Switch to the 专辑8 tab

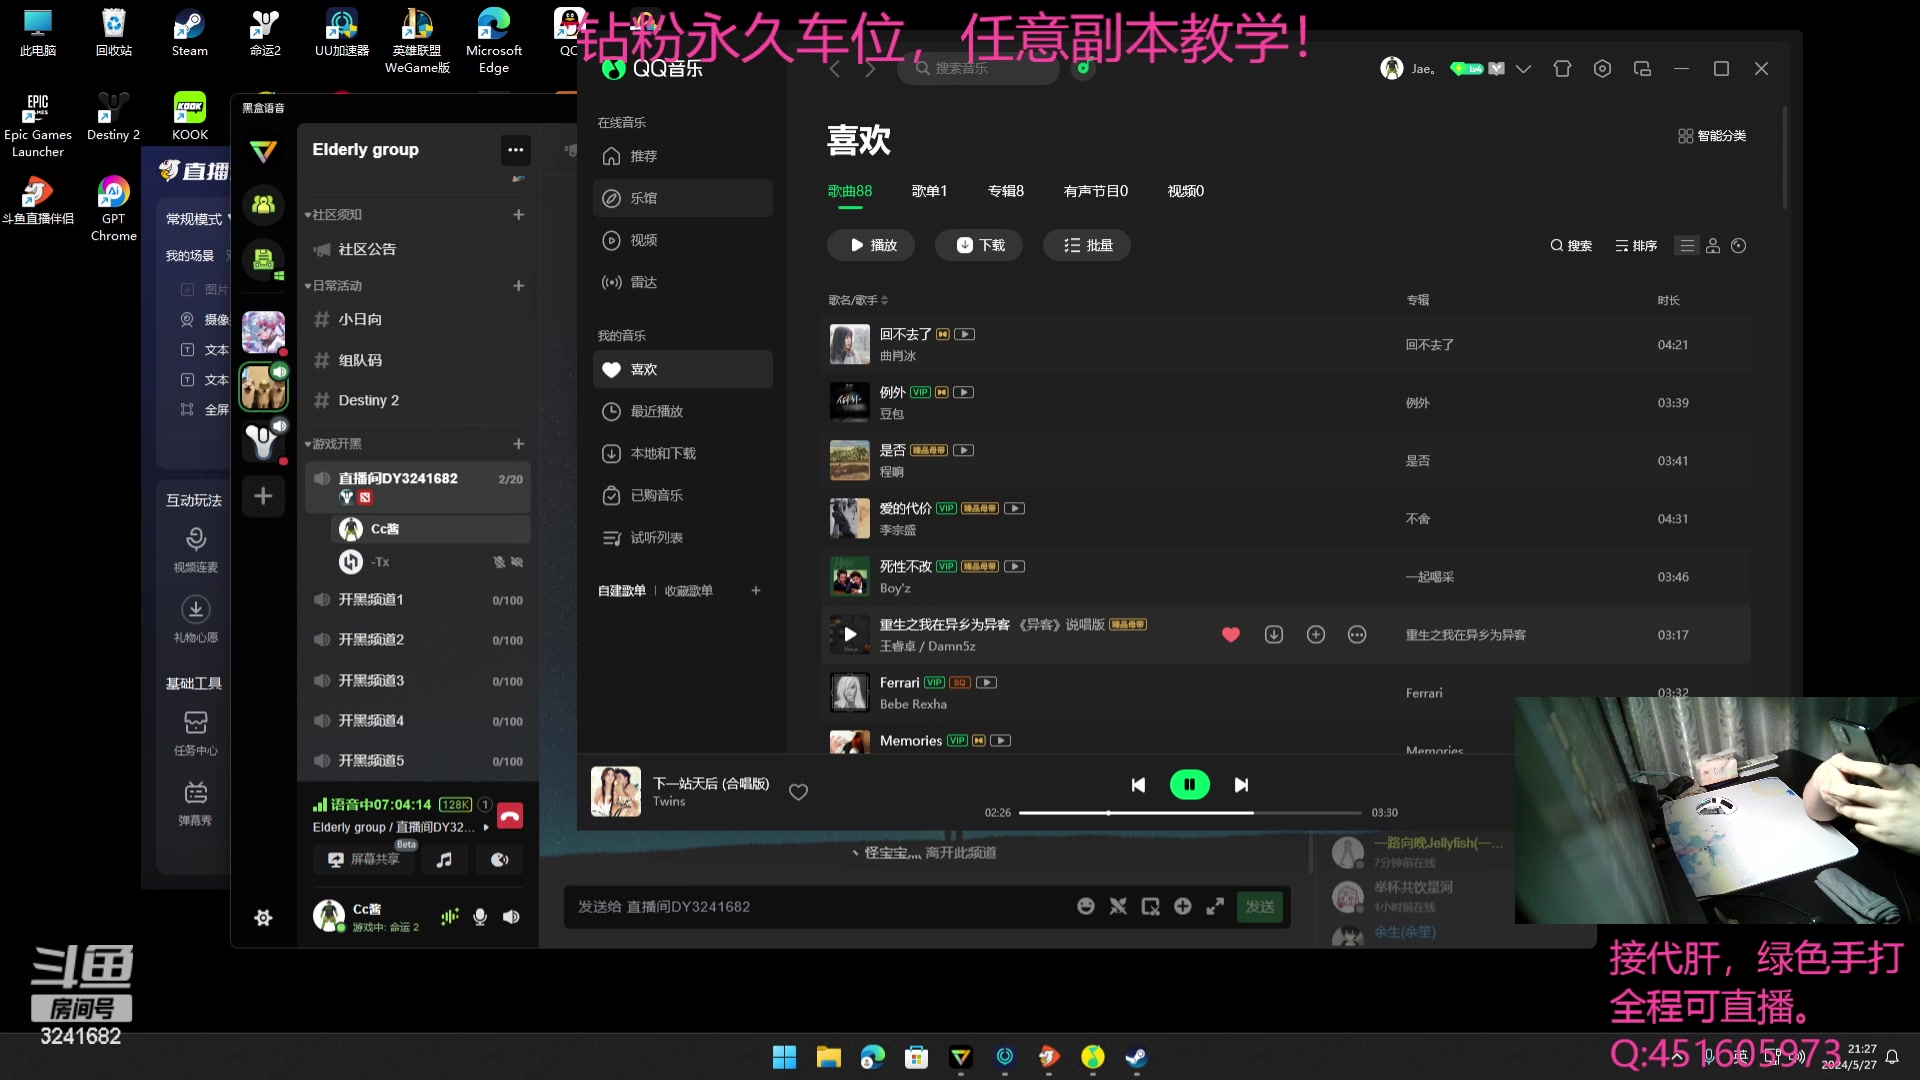[x=1005, y=191]
